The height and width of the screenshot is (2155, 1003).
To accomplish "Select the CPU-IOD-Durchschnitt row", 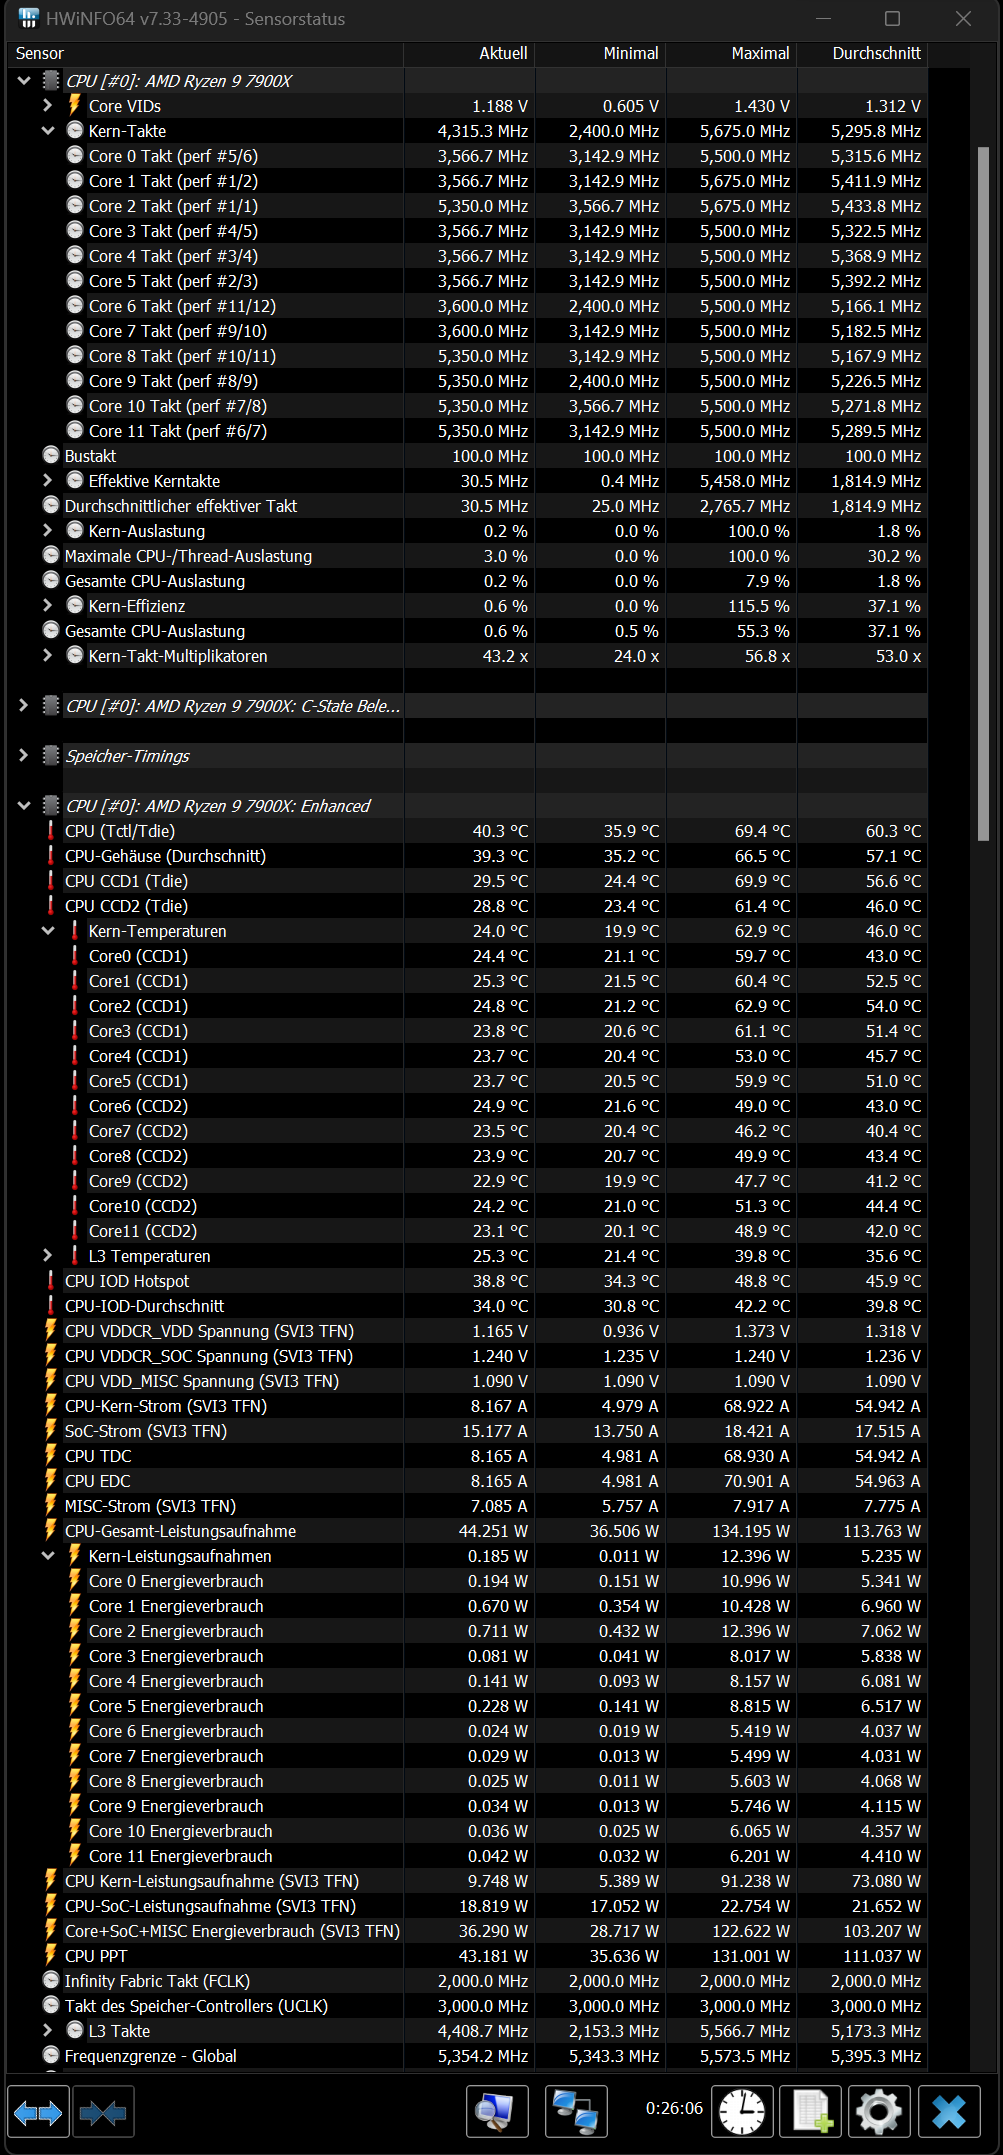I will [x=467, y=1305].
